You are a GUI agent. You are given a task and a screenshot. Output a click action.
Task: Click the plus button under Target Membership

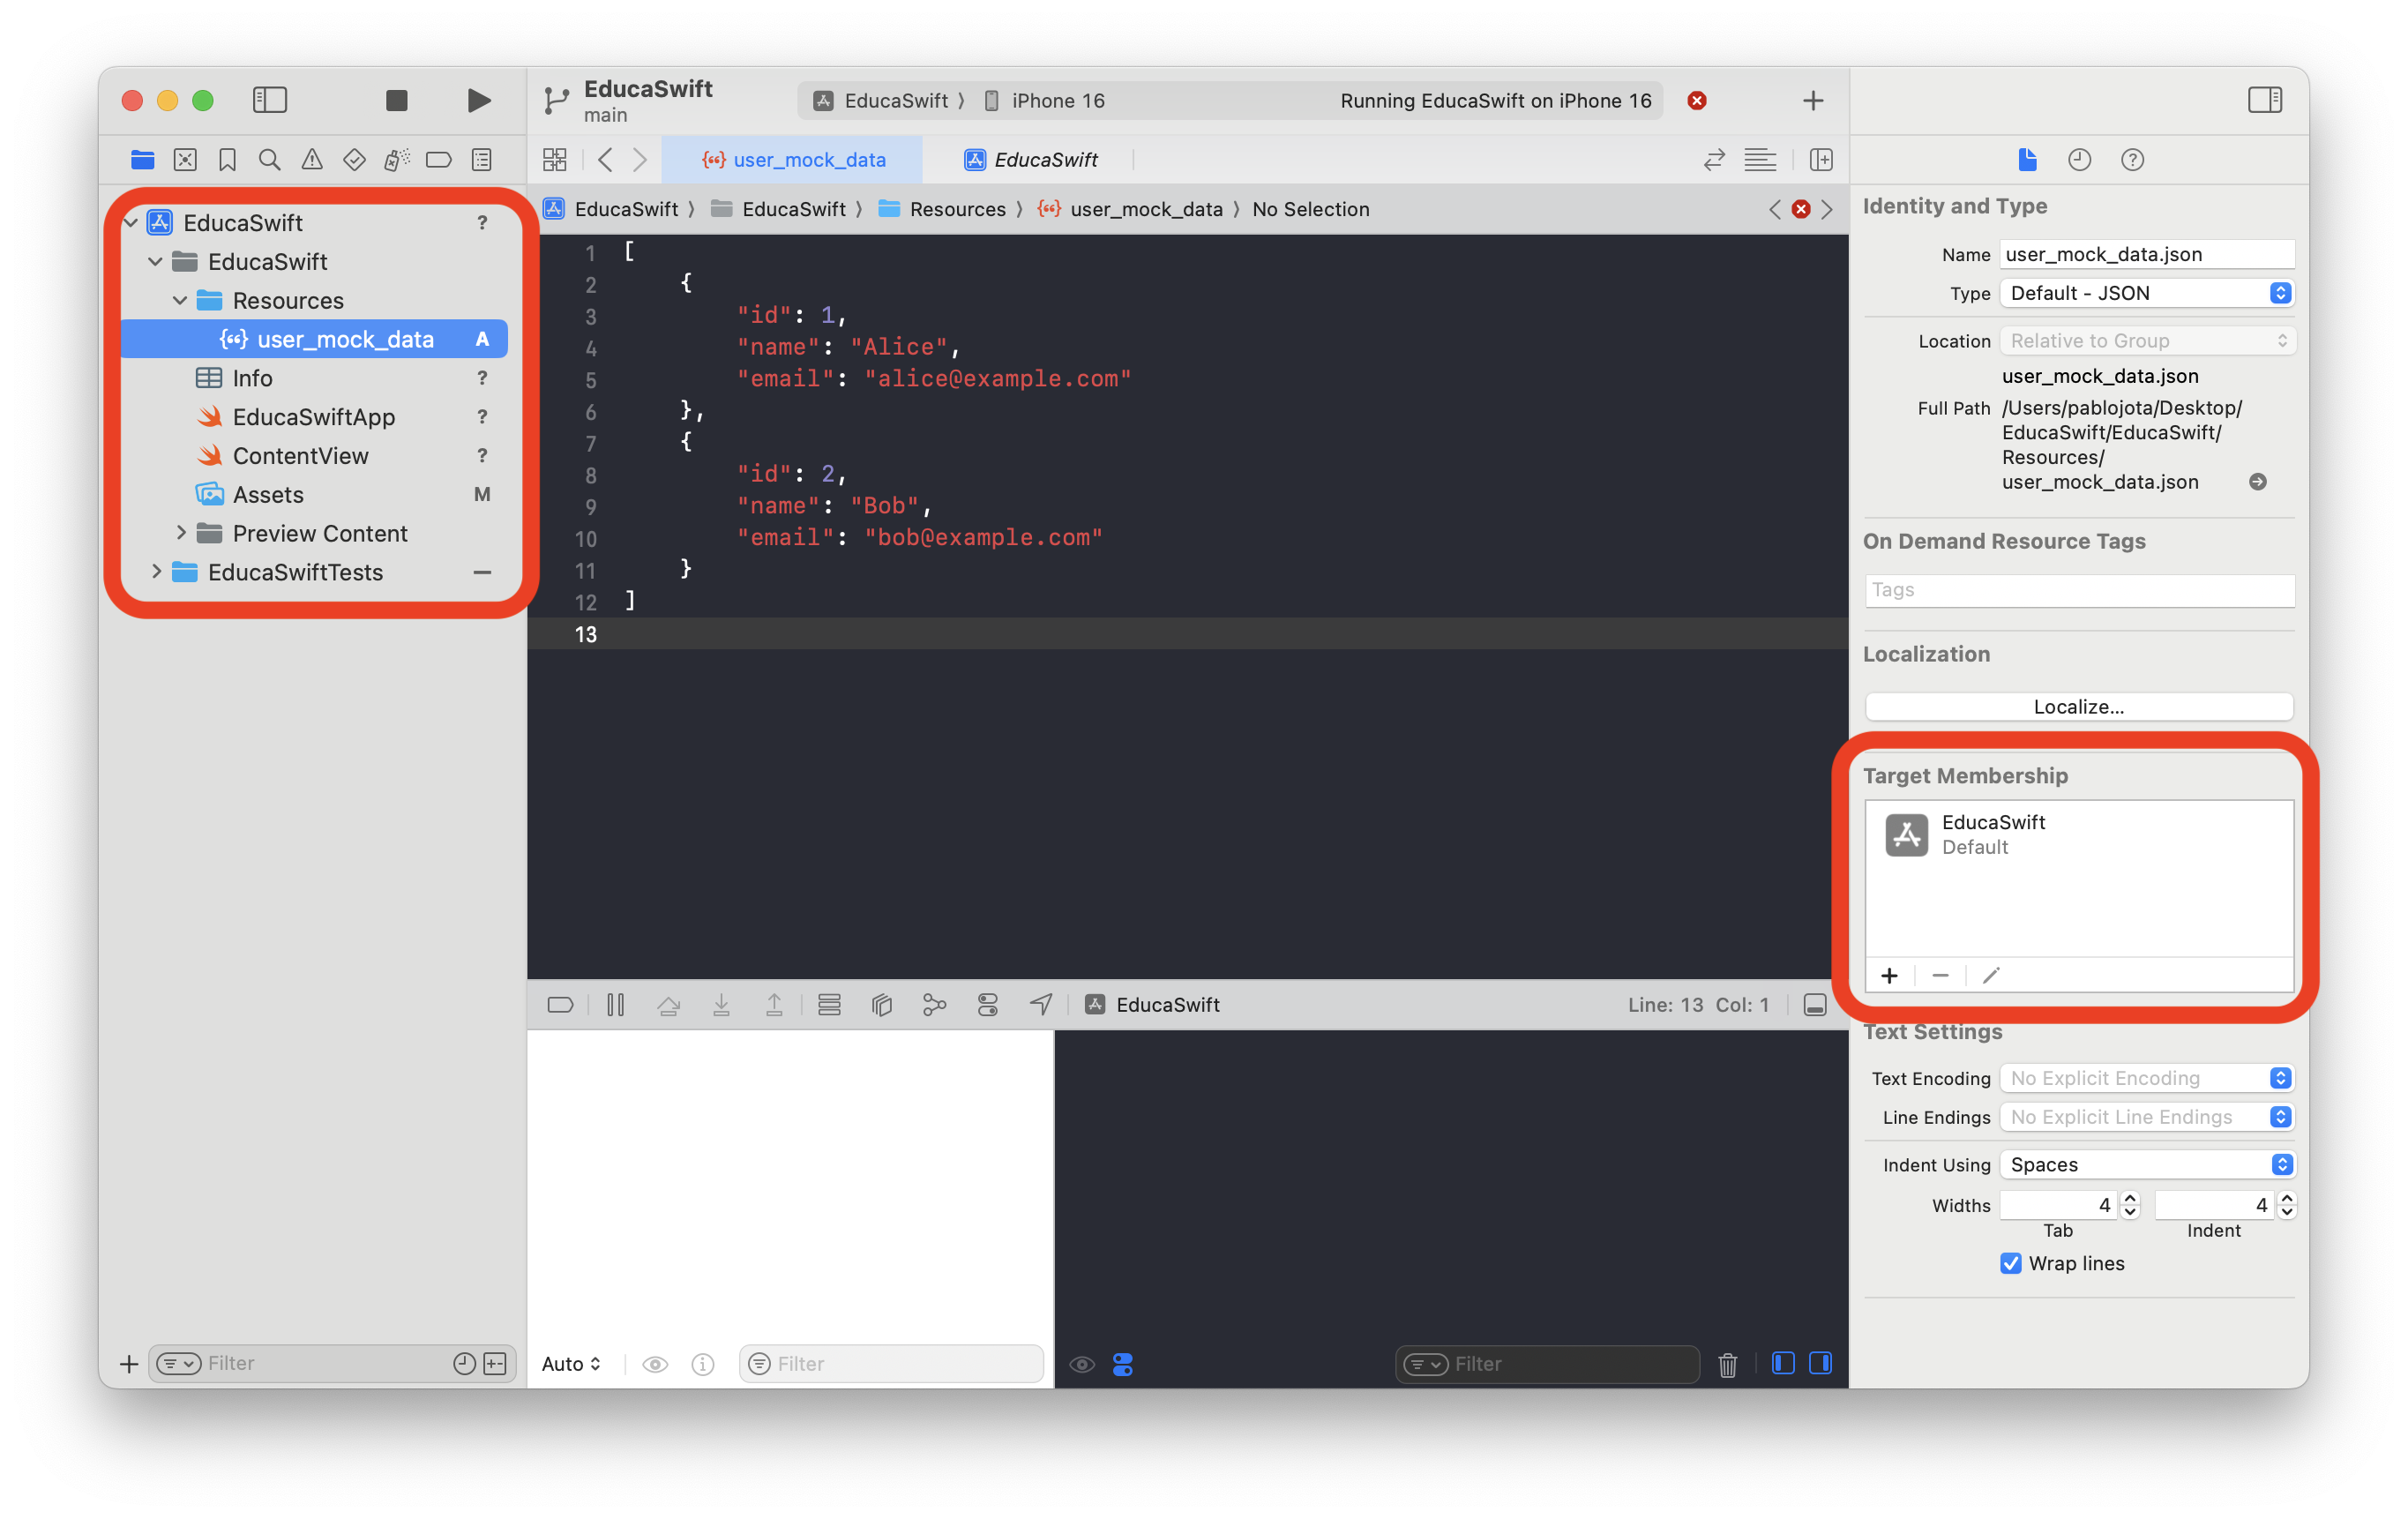tap(1889, 975)
